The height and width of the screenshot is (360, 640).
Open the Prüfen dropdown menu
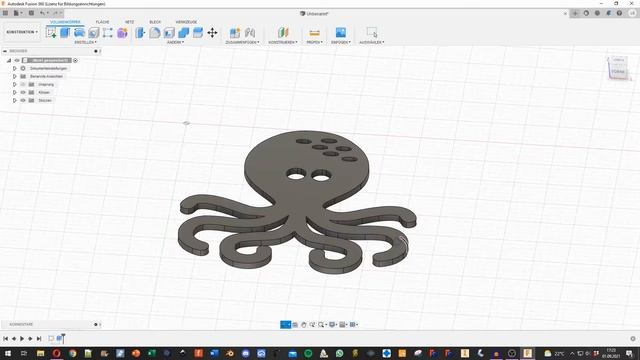tap(314, 42)
